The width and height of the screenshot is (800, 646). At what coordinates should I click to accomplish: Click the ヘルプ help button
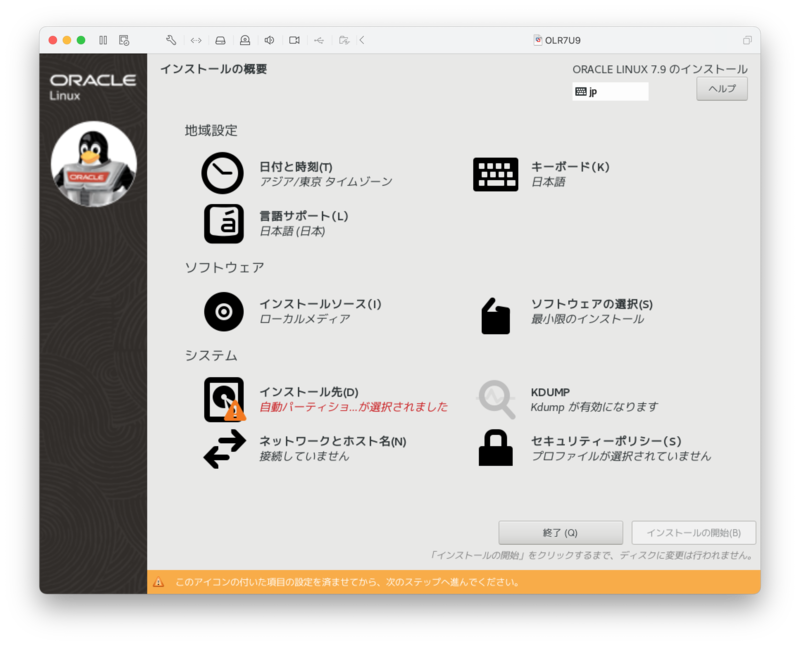click(x=722, y=89)
